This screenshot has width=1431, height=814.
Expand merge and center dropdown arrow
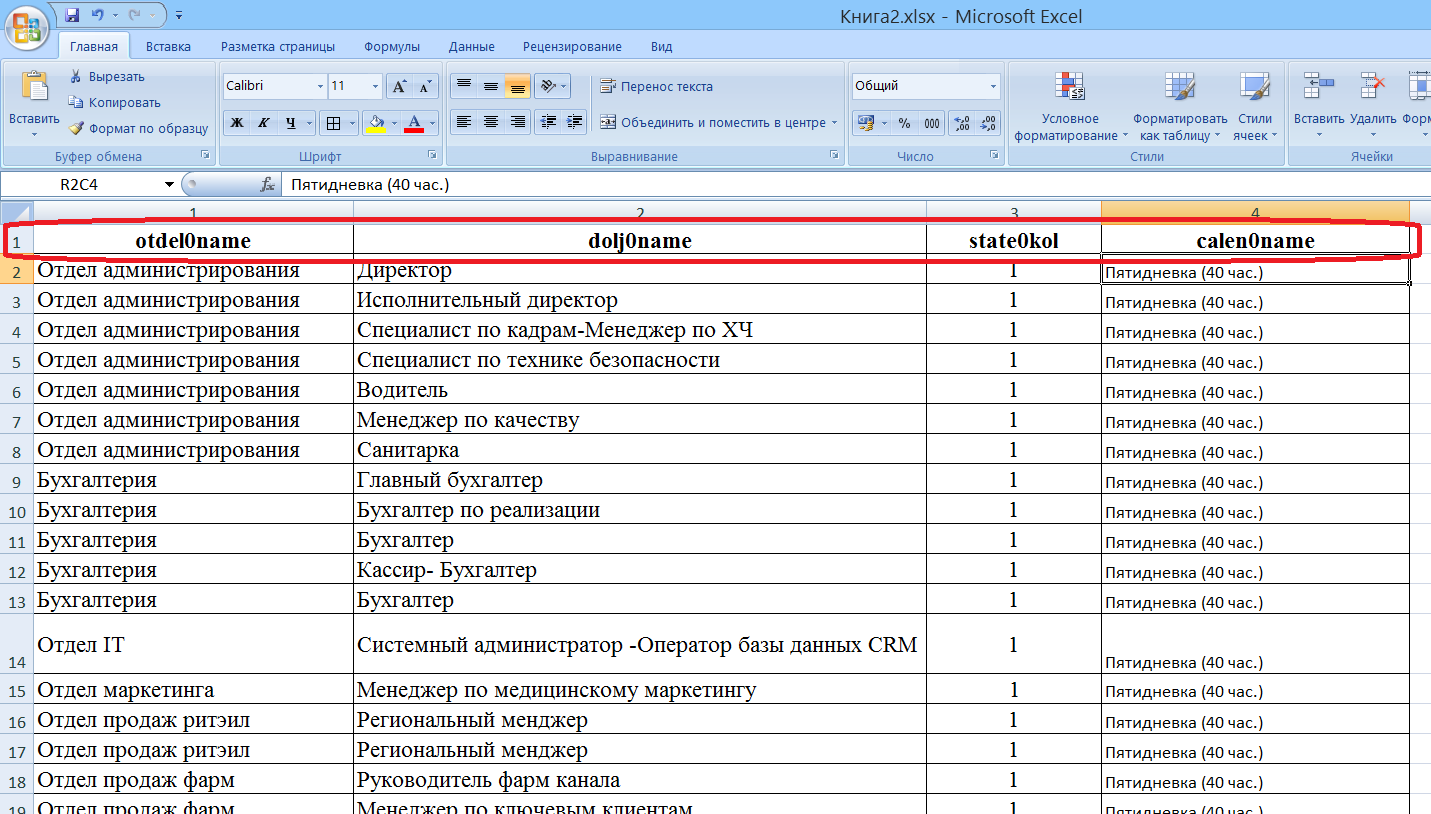(x=834, y=122)
